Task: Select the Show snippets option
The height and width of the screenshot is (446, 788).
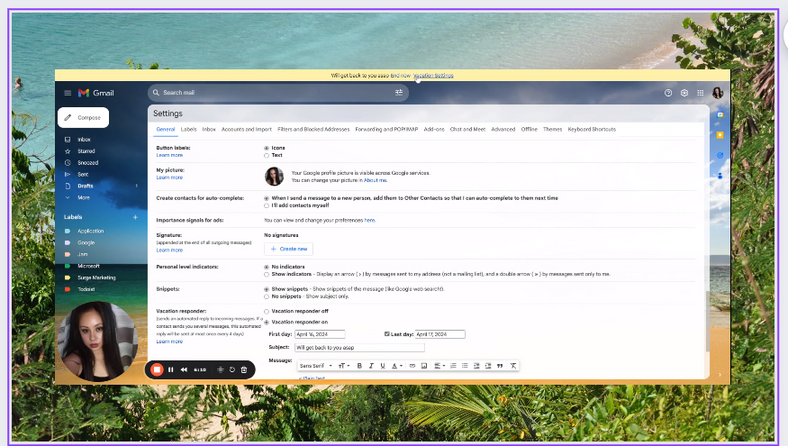Action: pos(266,290)
